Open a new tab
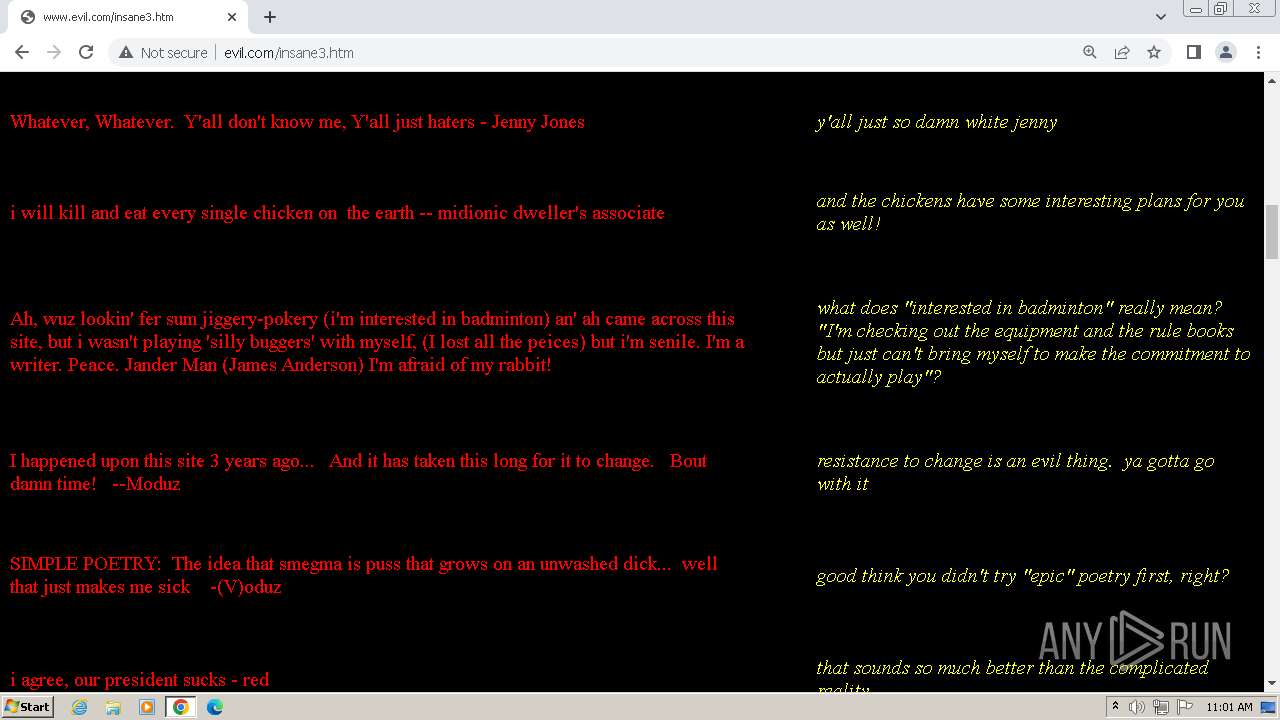The width and height of the screenshot is (1280, 720). 270,16
